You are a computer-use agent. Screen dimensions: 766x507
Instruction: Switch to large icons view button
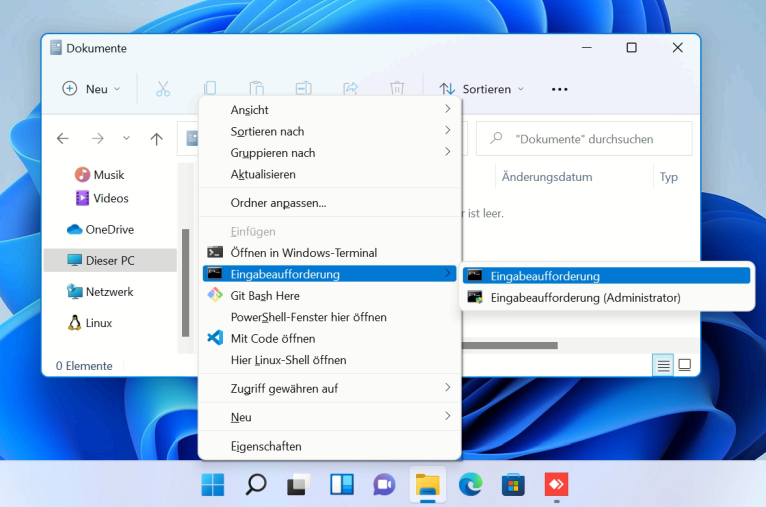click(x=685, y=365)
